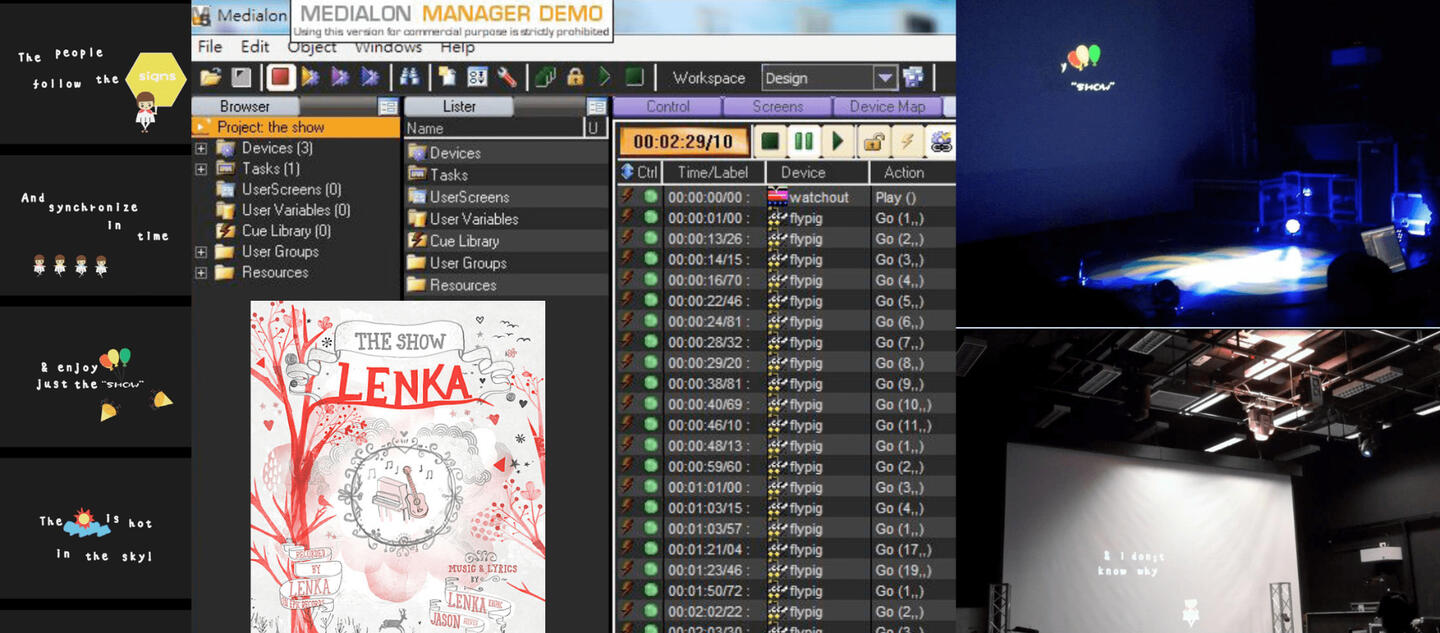Switch to the Screens tab

pos(777,107)
